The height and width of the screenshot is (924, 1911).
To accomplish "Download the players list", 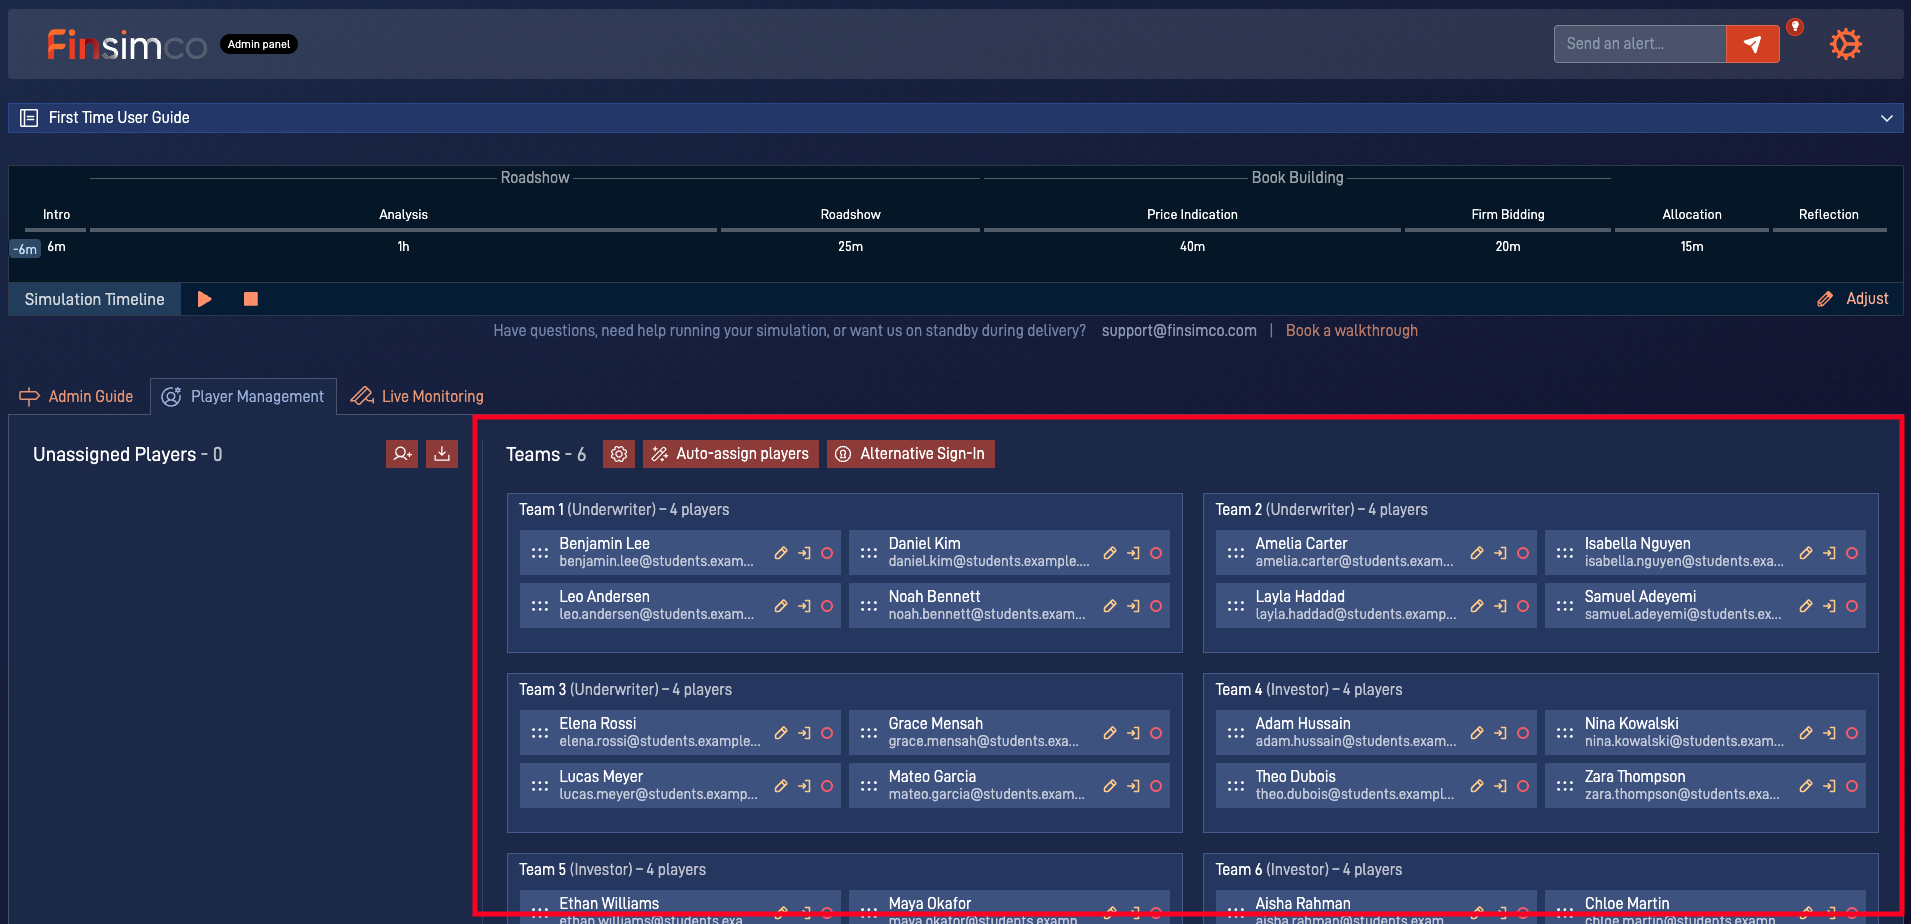I will pos(442,454).
